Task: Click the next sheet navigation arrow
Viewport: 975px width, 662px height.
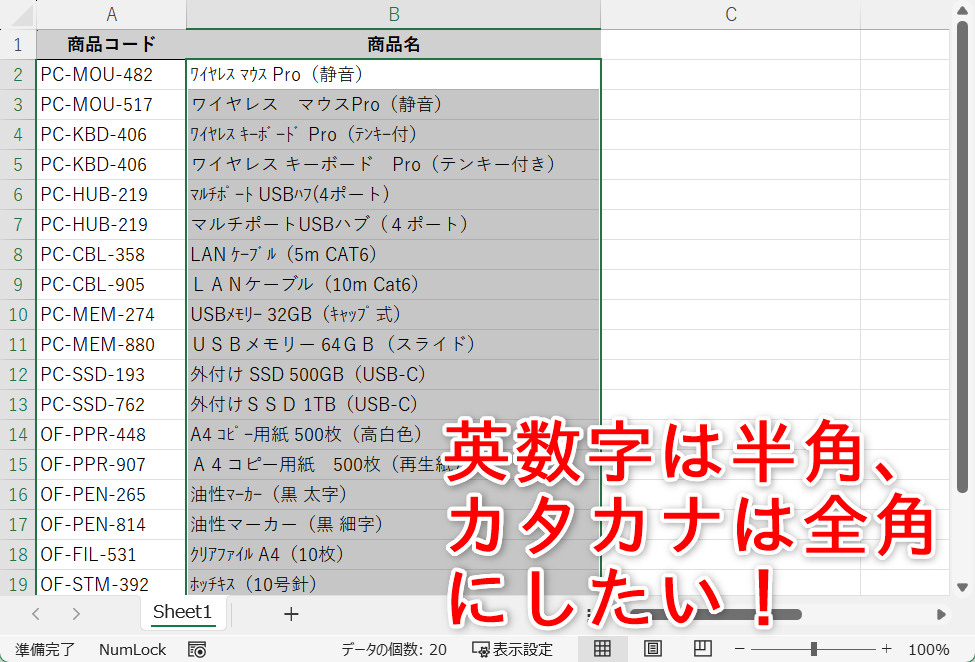Action: click(77, 613)
